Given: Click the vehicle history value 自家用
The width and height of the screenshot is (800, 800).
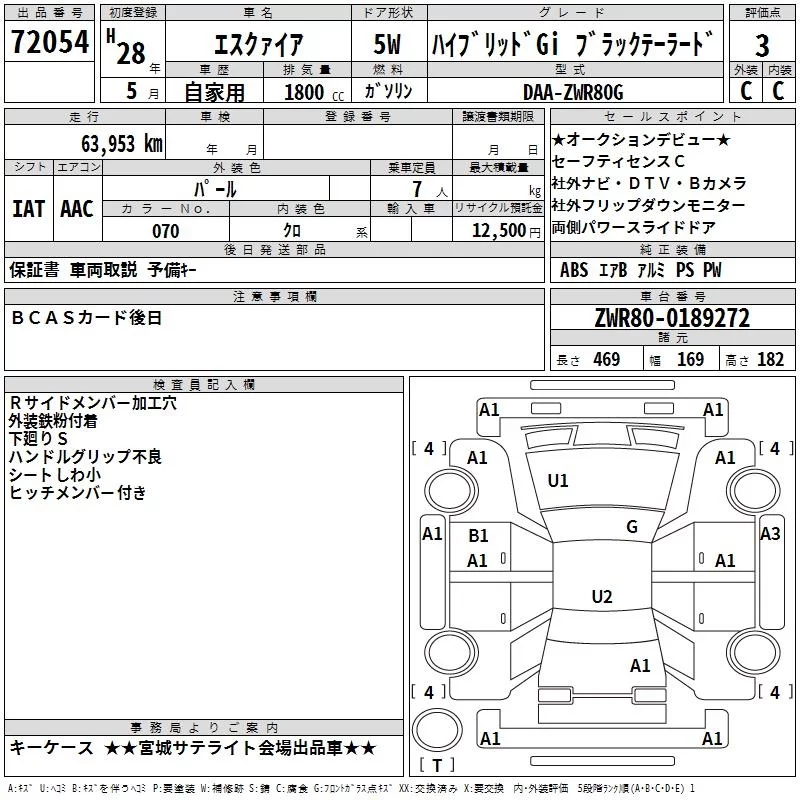Looking at the screenshot, I should click(214, 92).
